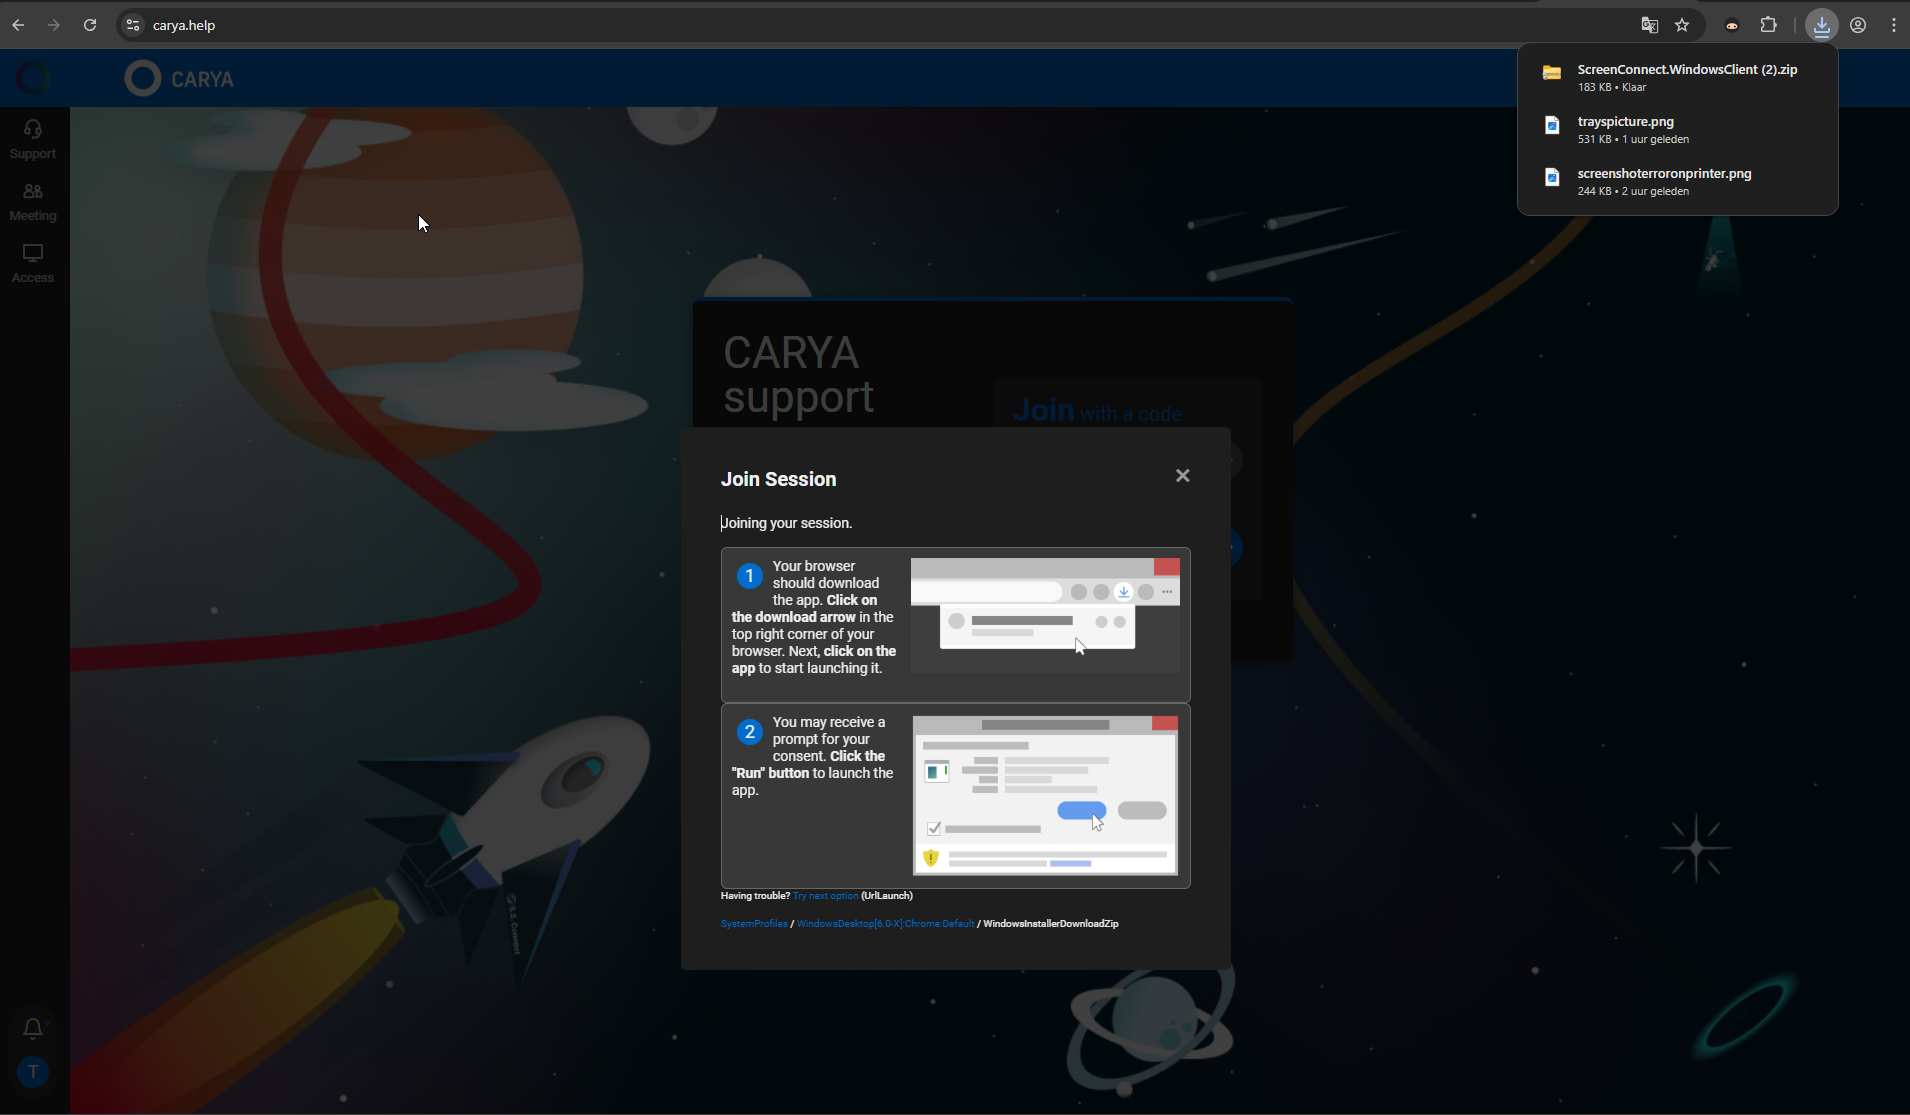Click the Join Session dialog title

[x=778, y=479]
